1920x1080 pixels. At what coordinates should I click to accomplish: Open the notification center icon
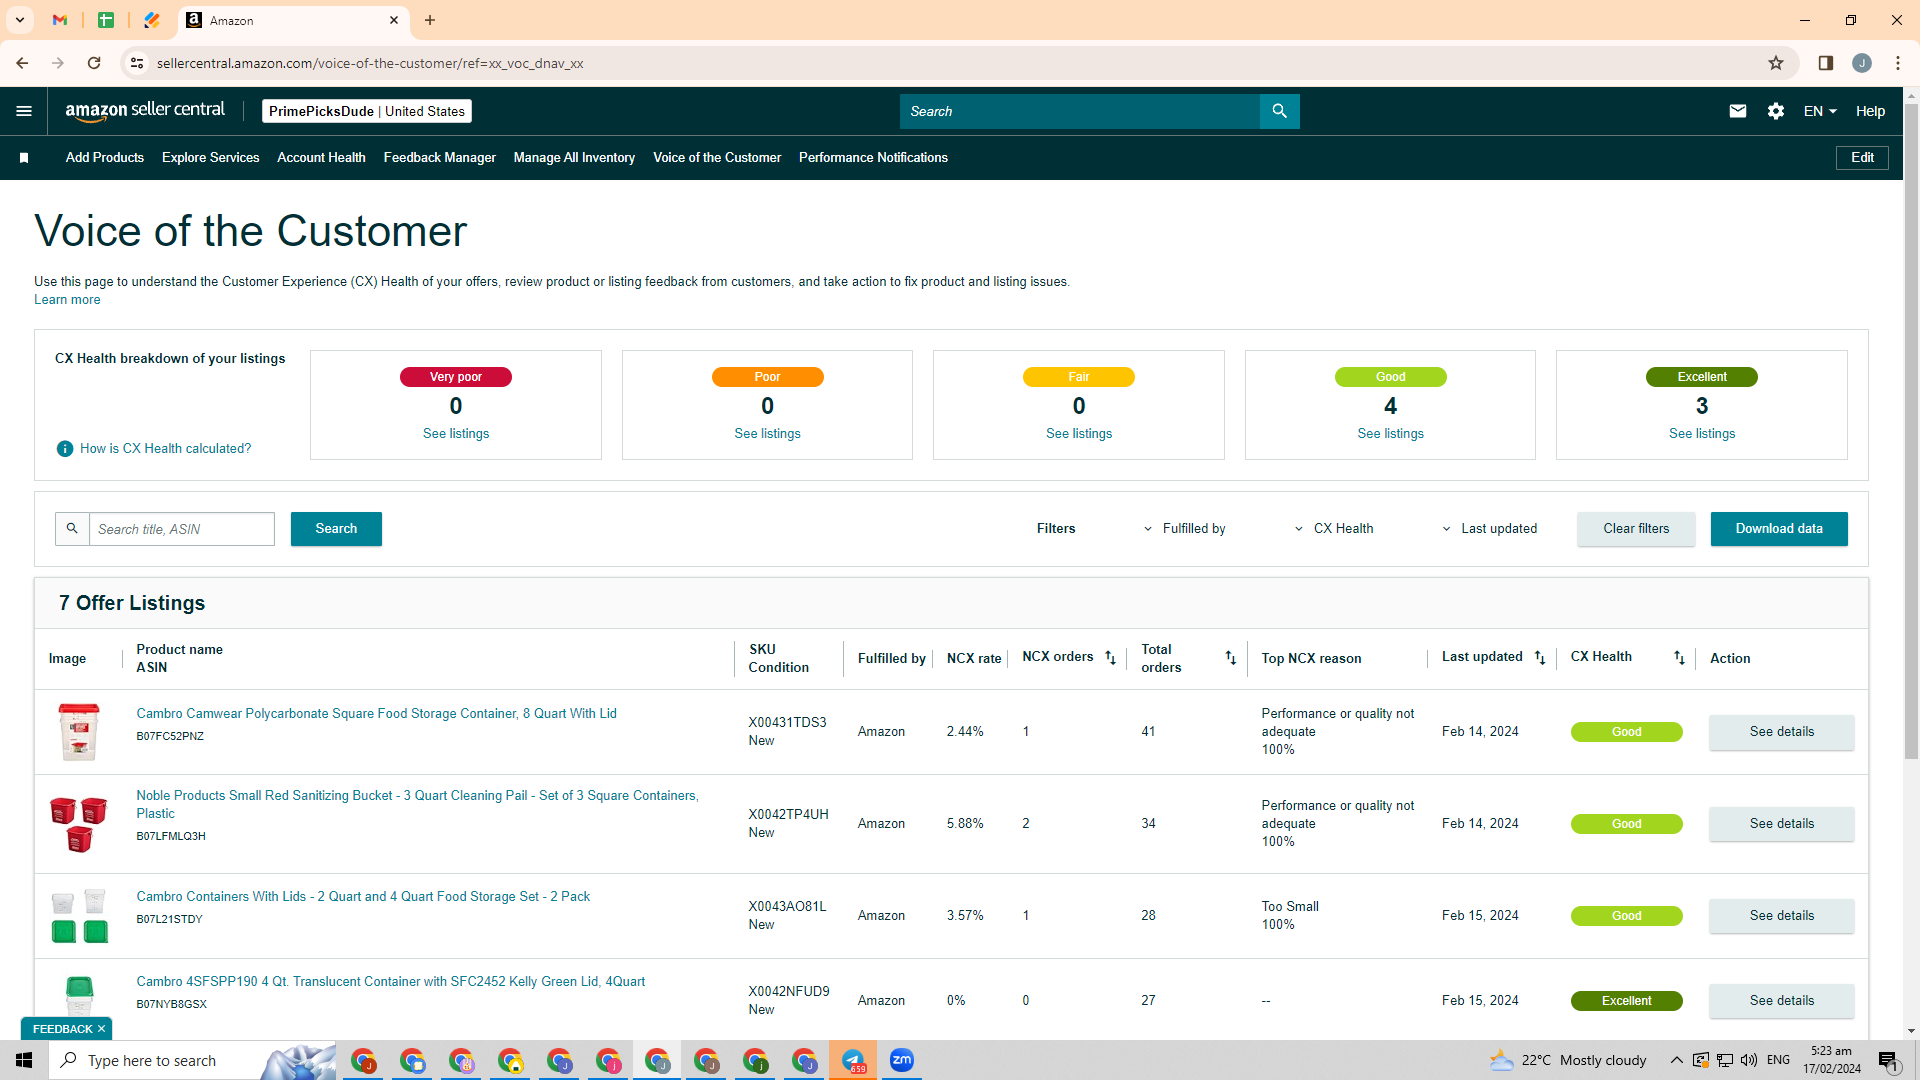[1888, 1061]
